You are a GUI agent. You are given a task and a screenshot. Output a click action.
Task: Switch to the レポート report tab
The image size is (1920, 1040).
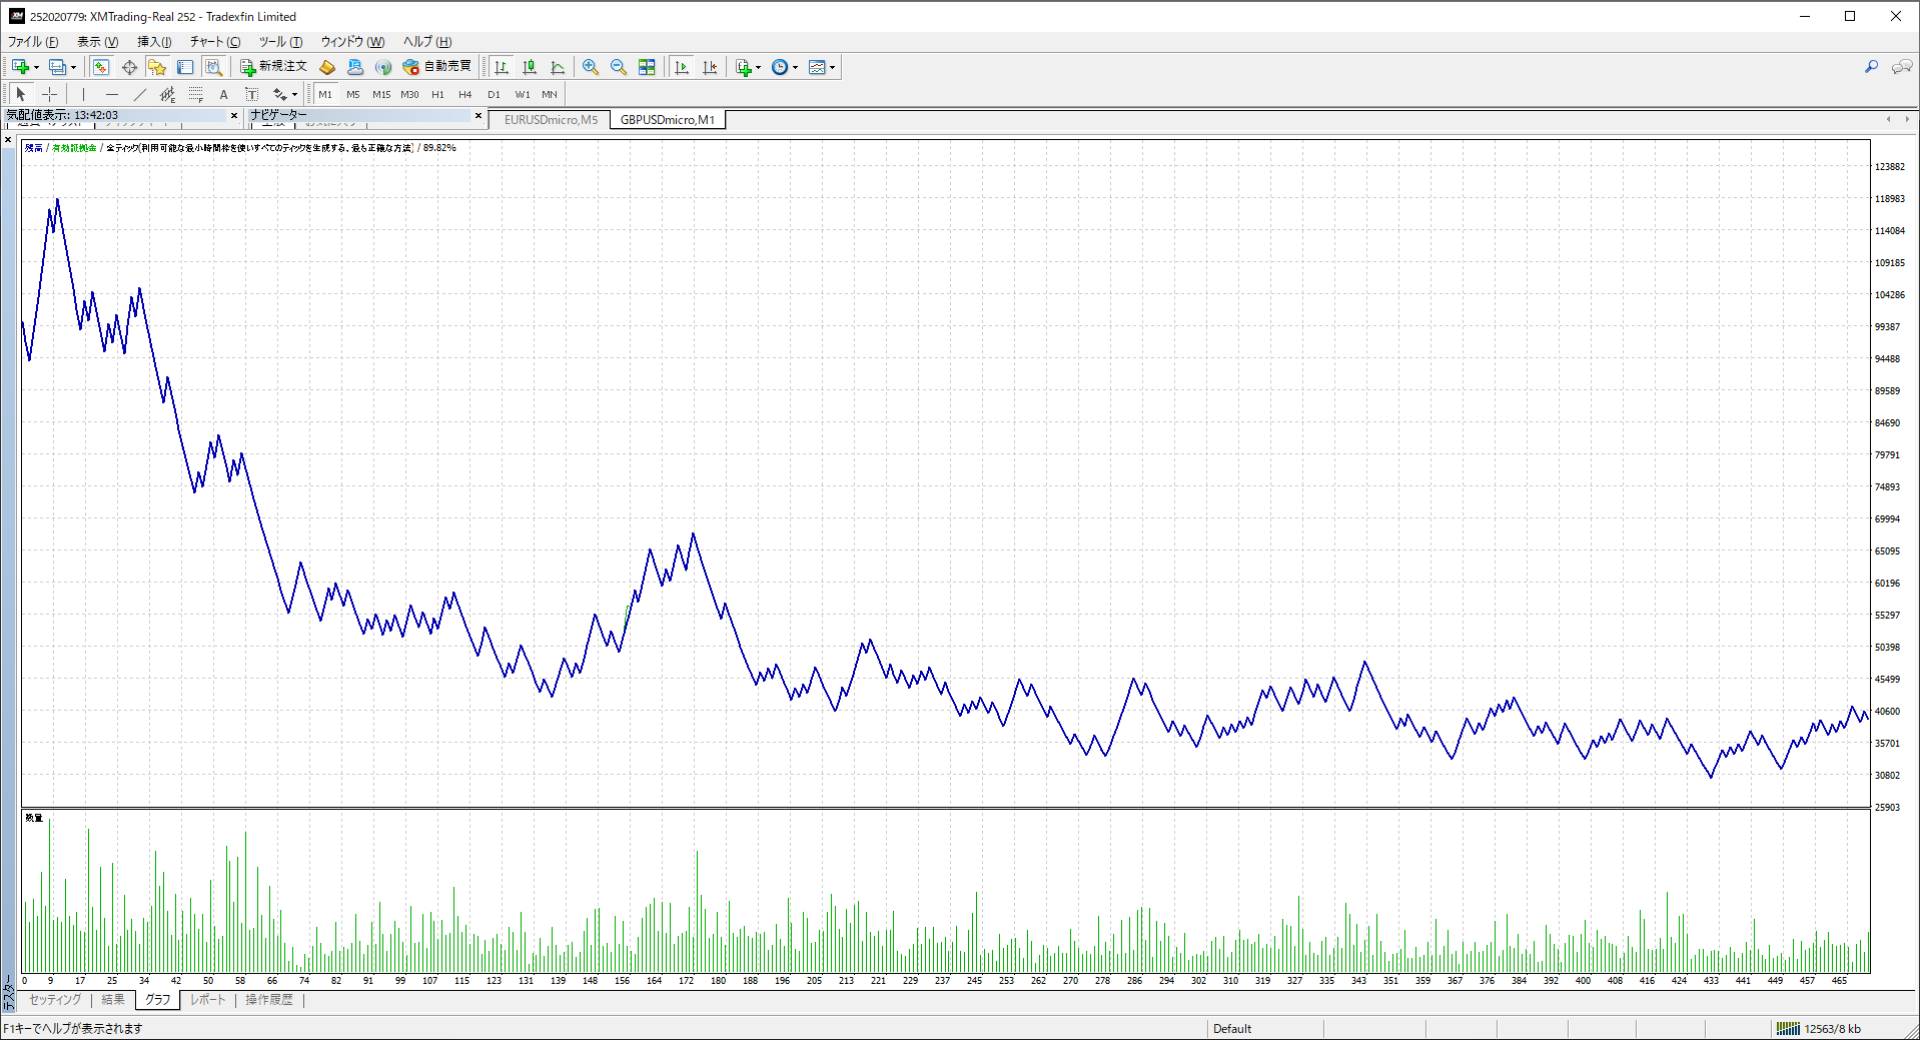pyautogui.click(x=208, y=1000)
